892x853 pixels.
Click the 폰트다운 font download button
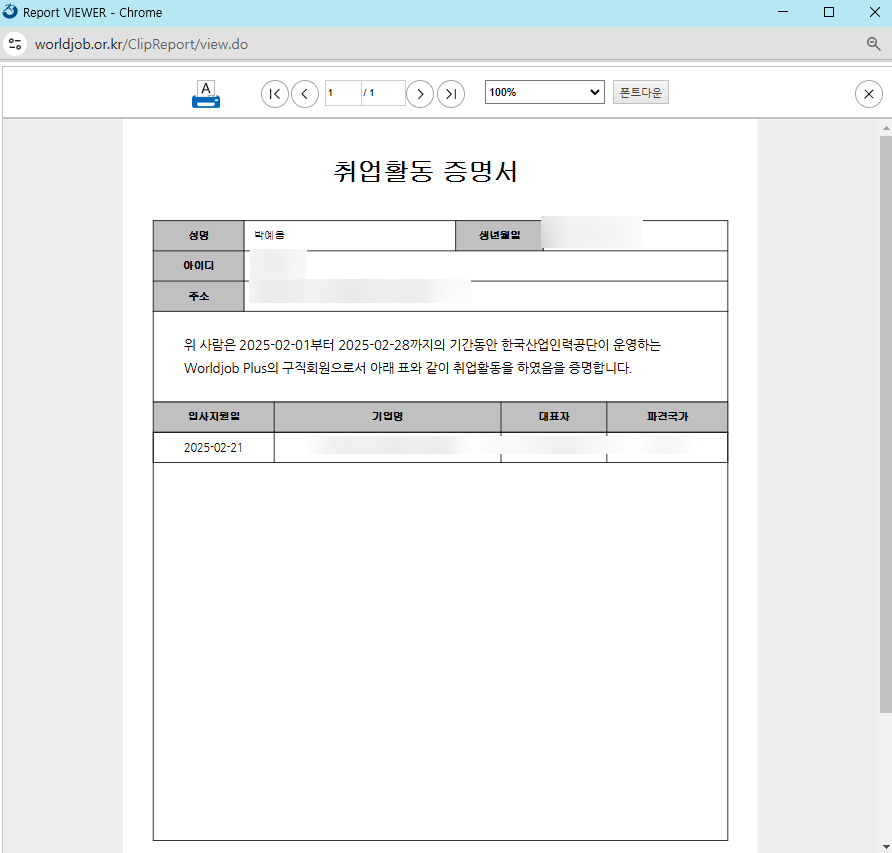click(x=641, y=92)
